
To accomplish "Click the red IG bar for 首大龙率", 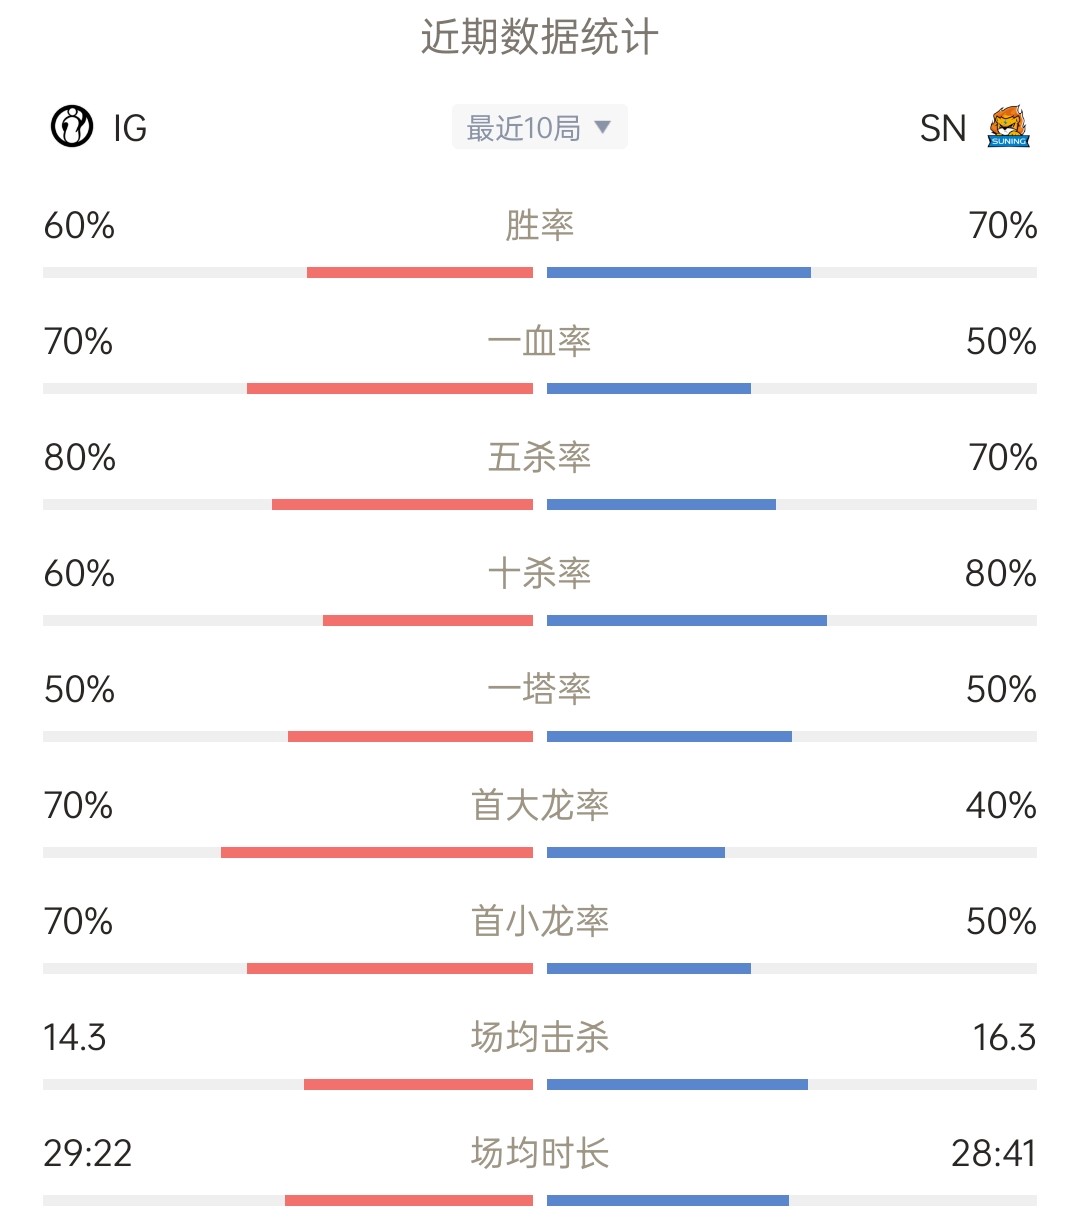I will point(377,853).
